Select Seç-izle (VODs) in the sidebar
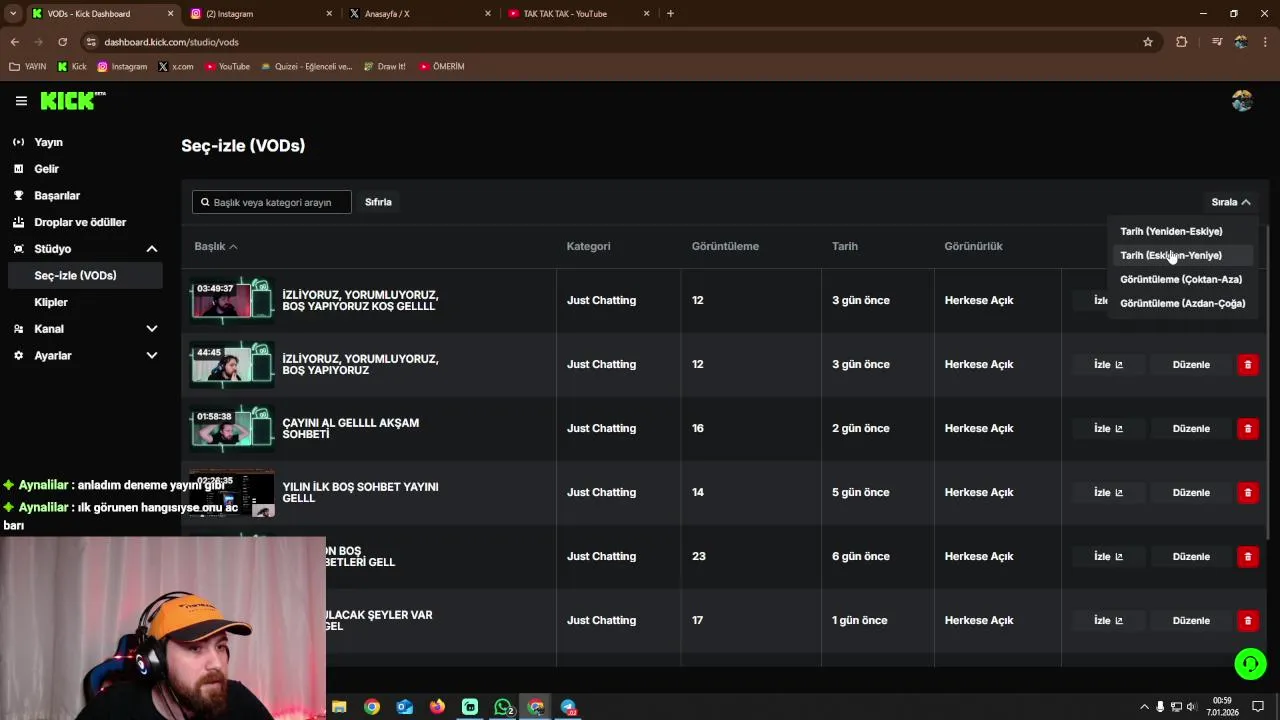The width and height of the screenshot is (1280, 720). click(x=84, y=276)
